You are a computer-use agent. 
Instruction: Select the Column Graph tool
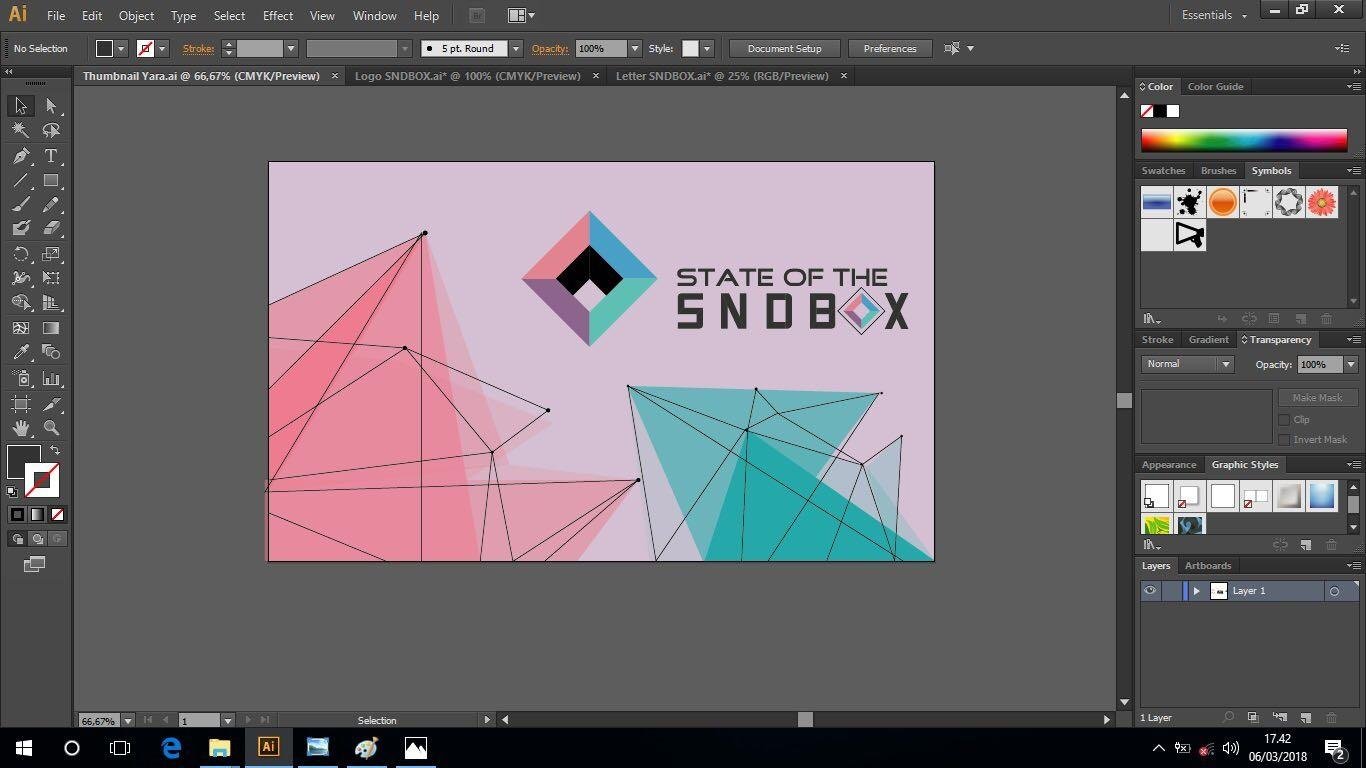tap(51, 379)
